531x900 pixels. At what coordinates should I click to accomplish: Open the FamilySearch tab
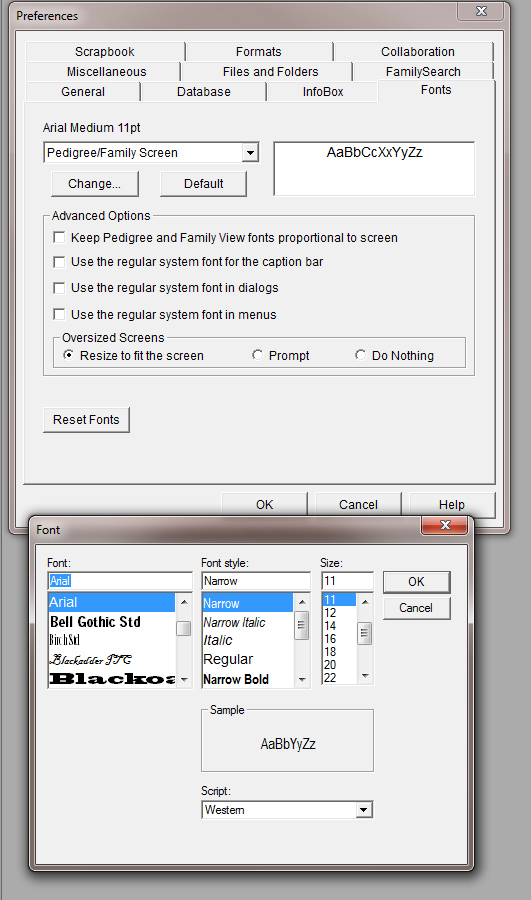(423, 72)
